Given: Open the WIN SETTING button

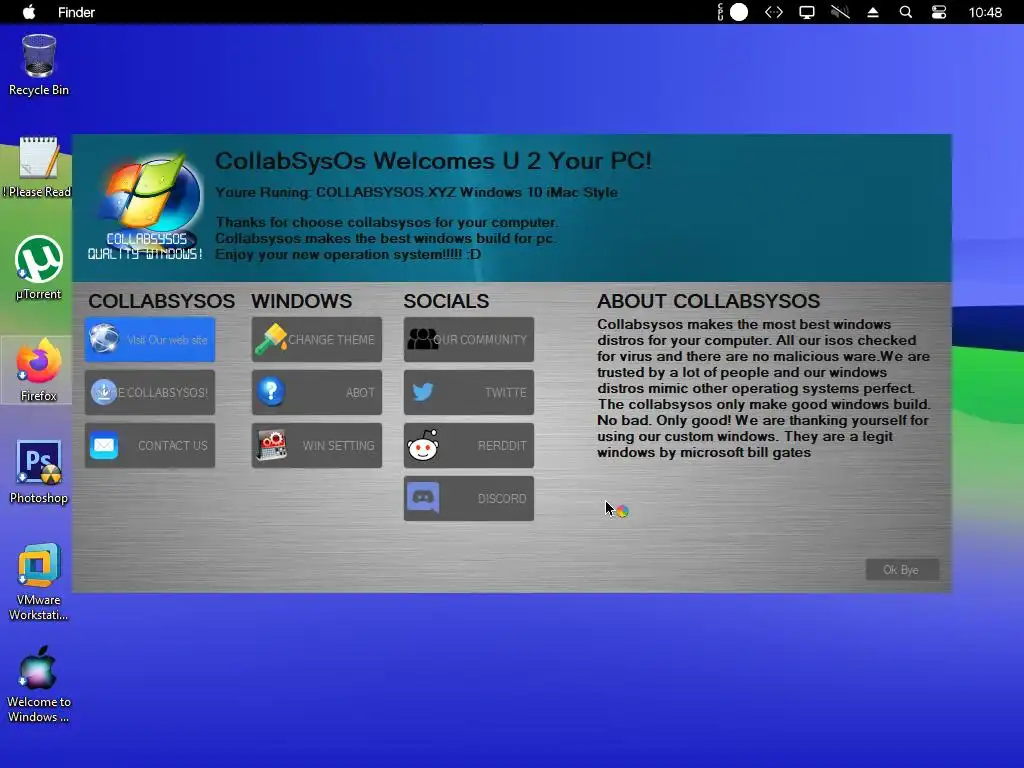Looking at the screenshot, I should click(317, 445).
